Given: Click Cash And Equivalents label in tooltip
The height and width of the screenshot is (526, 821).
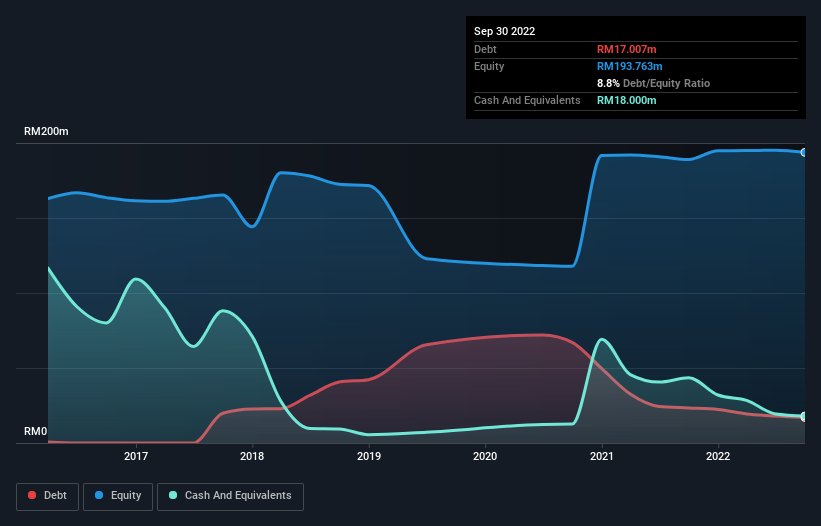Looking at the screenshot, I should (527, 100).
